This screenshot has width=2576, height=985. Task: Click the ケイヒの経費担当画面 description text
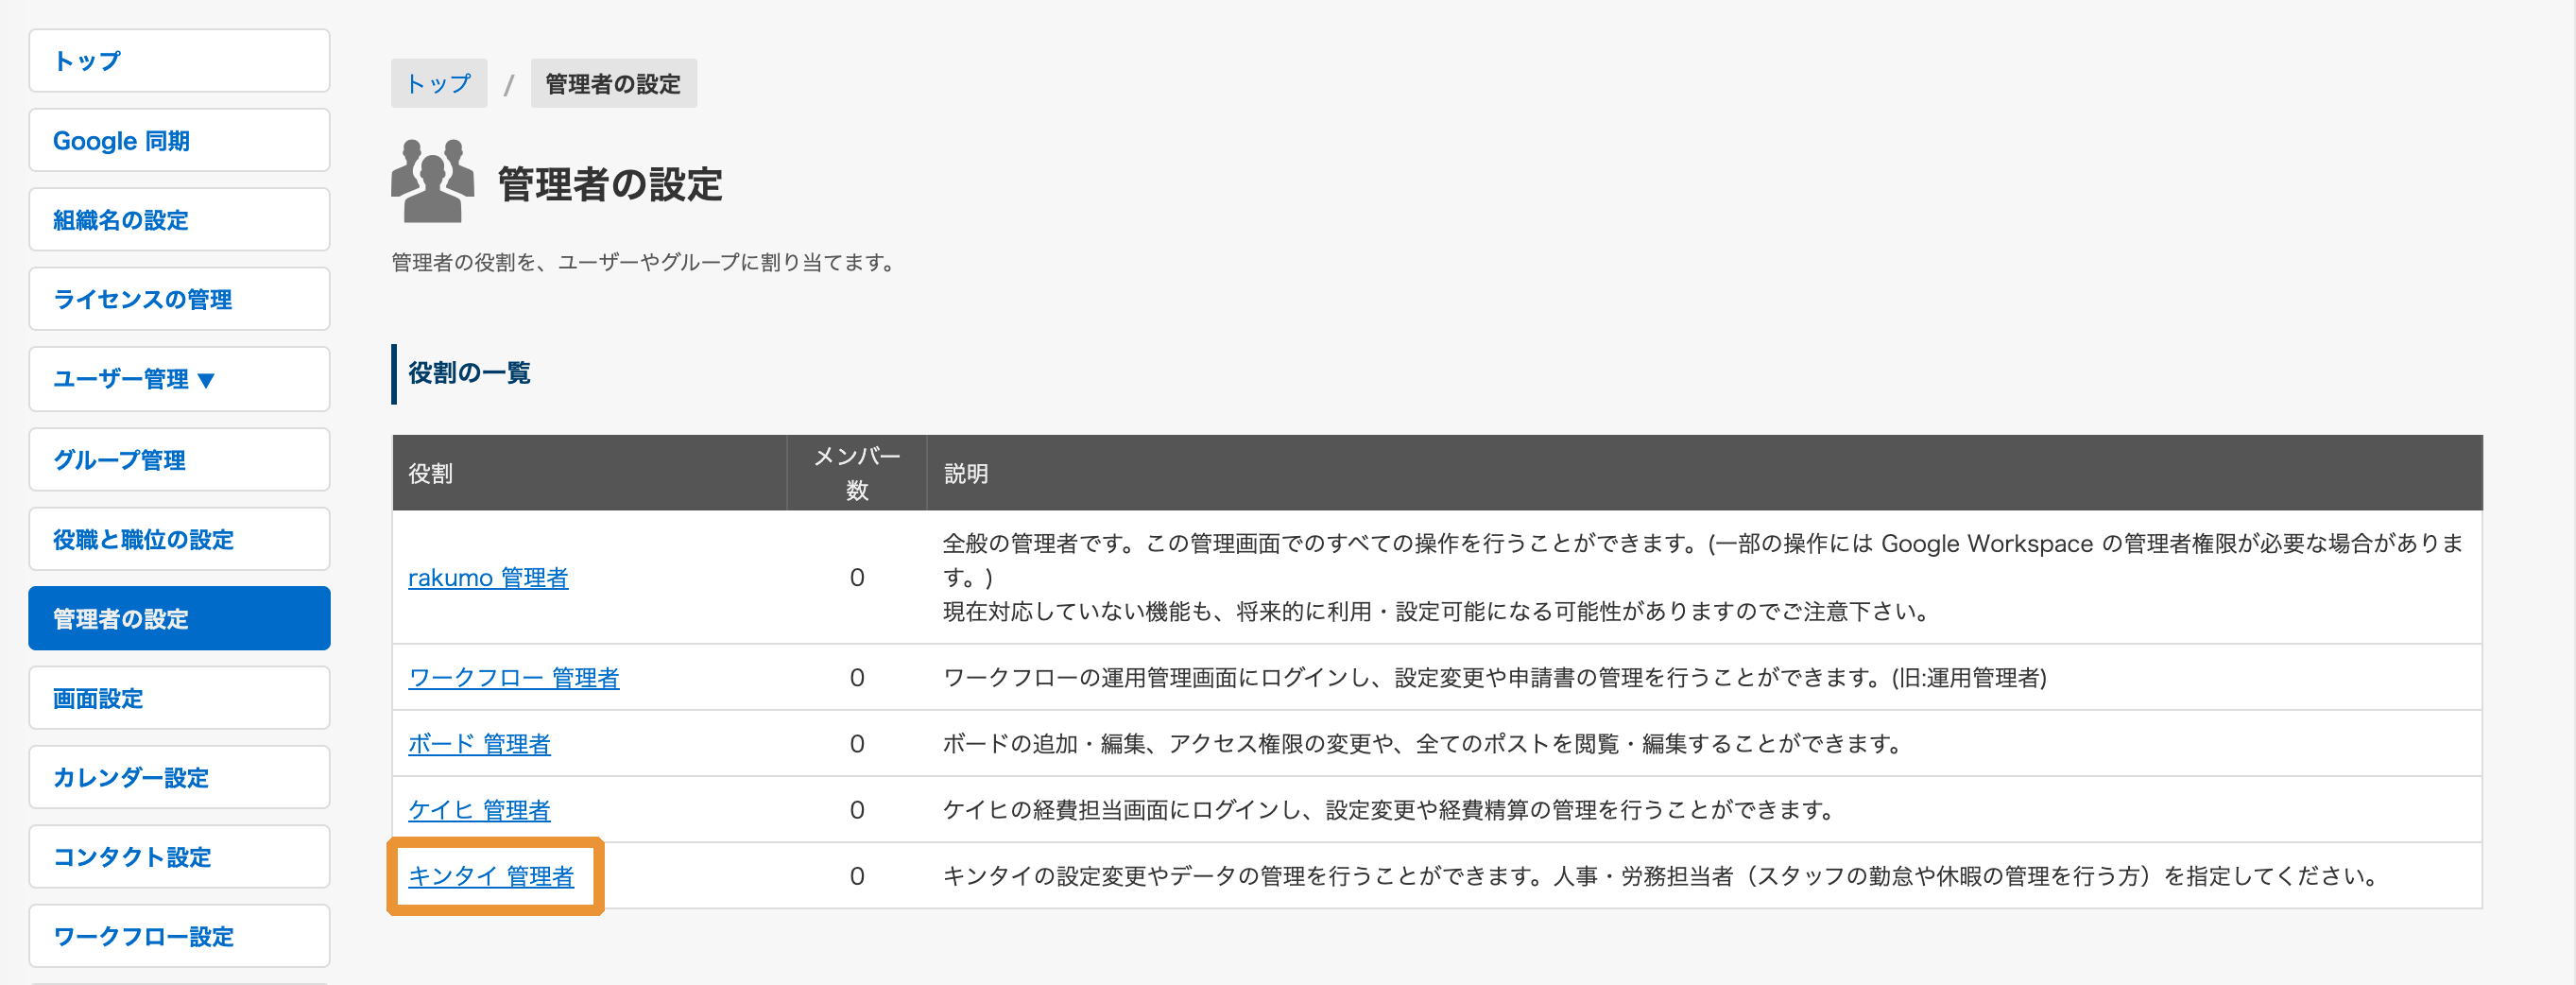tap(1388, 809)
